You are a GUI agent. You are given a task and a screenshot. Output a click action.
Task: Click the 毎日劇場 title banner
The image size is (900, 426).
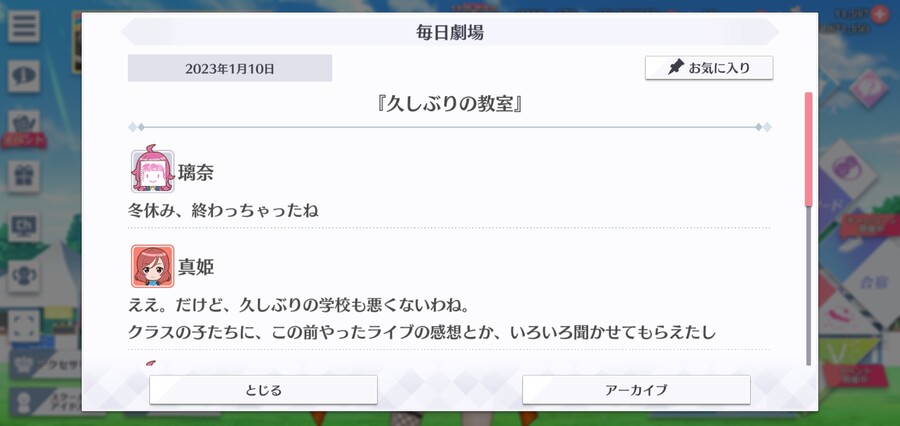click(x=450, y=32)
